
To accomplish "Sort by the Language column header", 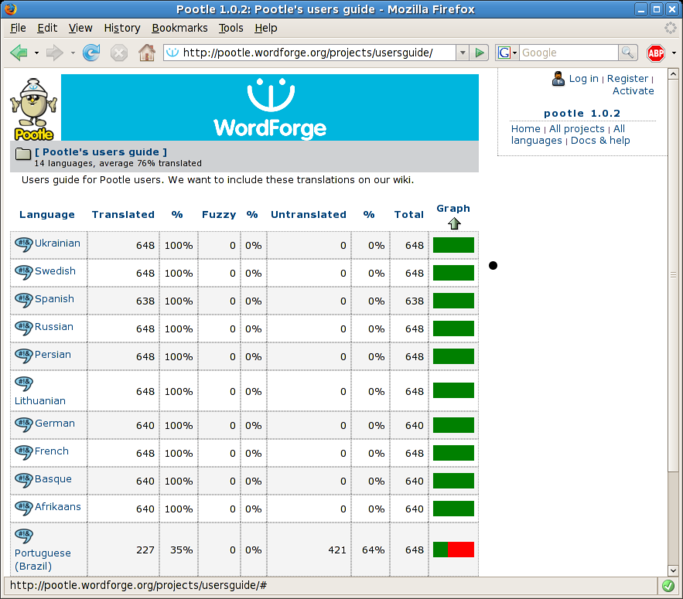I will coord(47,214).
